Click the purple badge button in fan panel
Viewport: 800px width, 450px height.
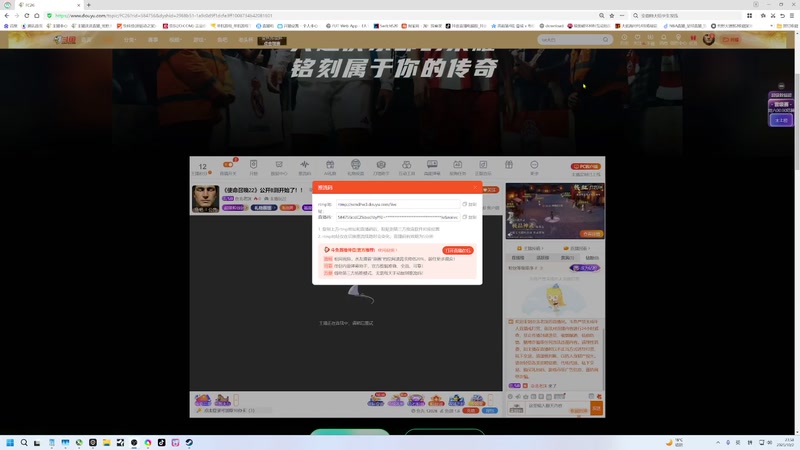click(585, 268)
